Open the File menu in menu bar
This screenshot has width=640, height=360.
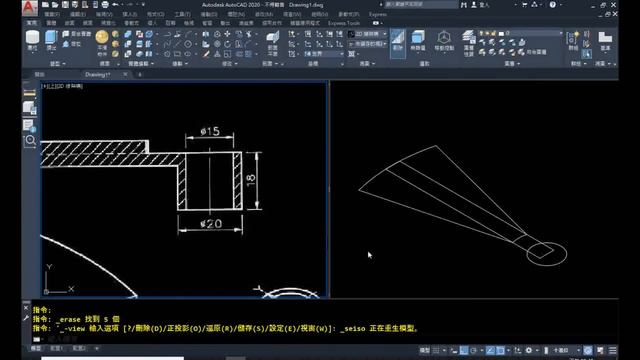(x=52, y=14)
